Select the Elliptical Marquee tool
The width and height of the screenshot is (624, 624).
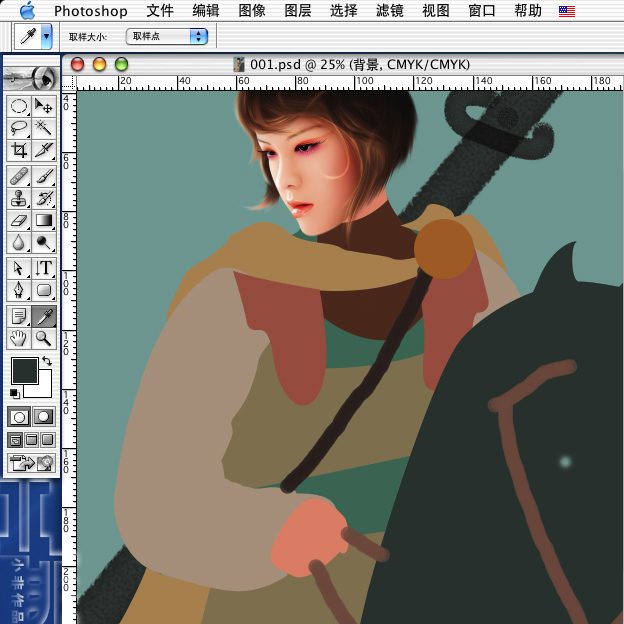[19, 106]
